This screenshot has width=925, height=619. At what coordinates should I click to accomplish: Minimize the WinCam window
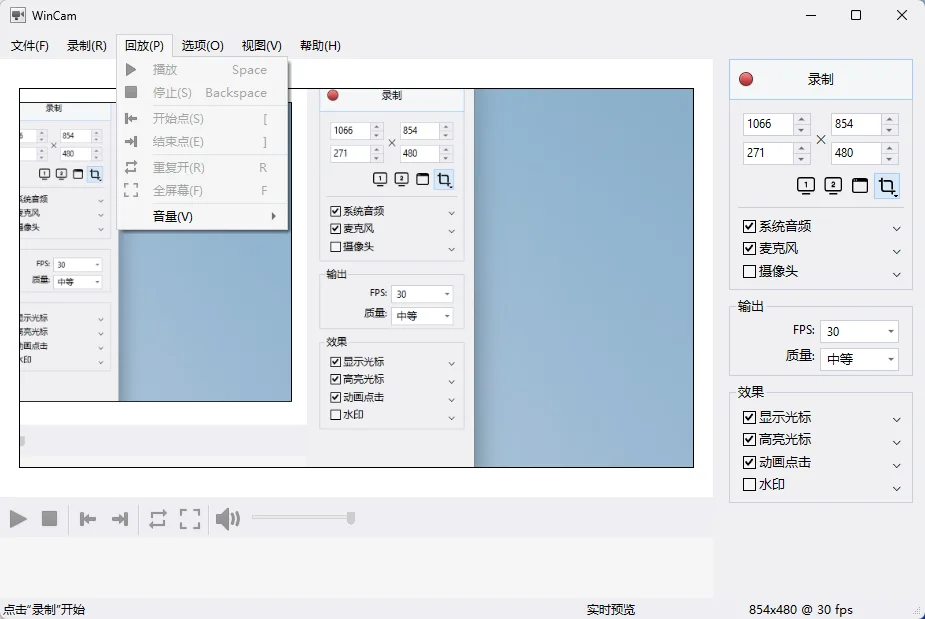pyautogui.click(x=811, y=15)
